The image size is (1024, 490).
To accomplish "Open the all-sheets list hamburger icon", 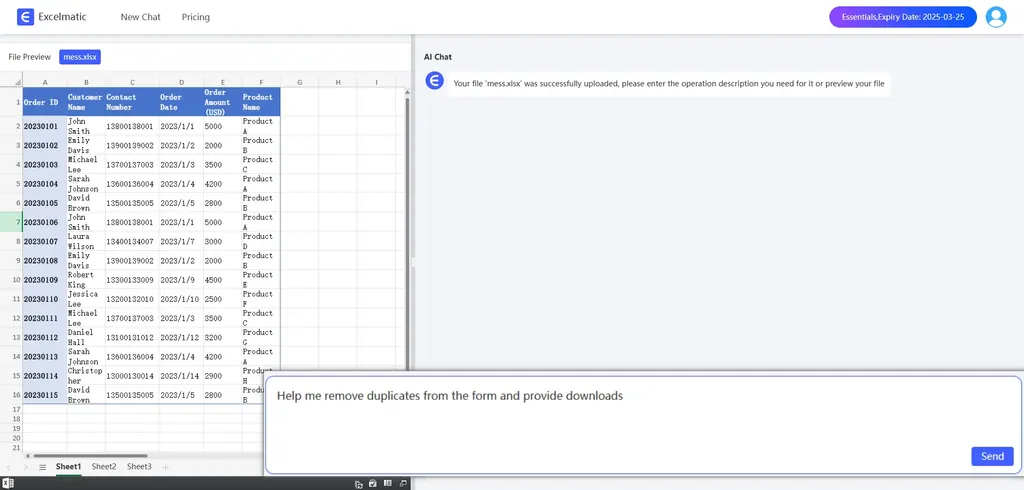I will (42, 467).
